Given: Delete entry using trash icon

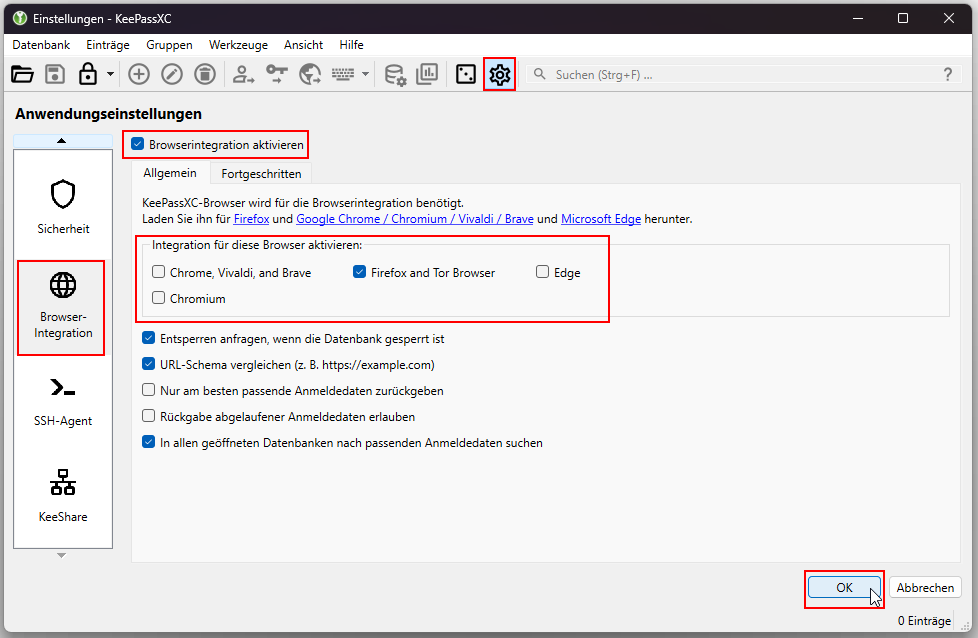Looking at the screenshot, I should (205, 74).
